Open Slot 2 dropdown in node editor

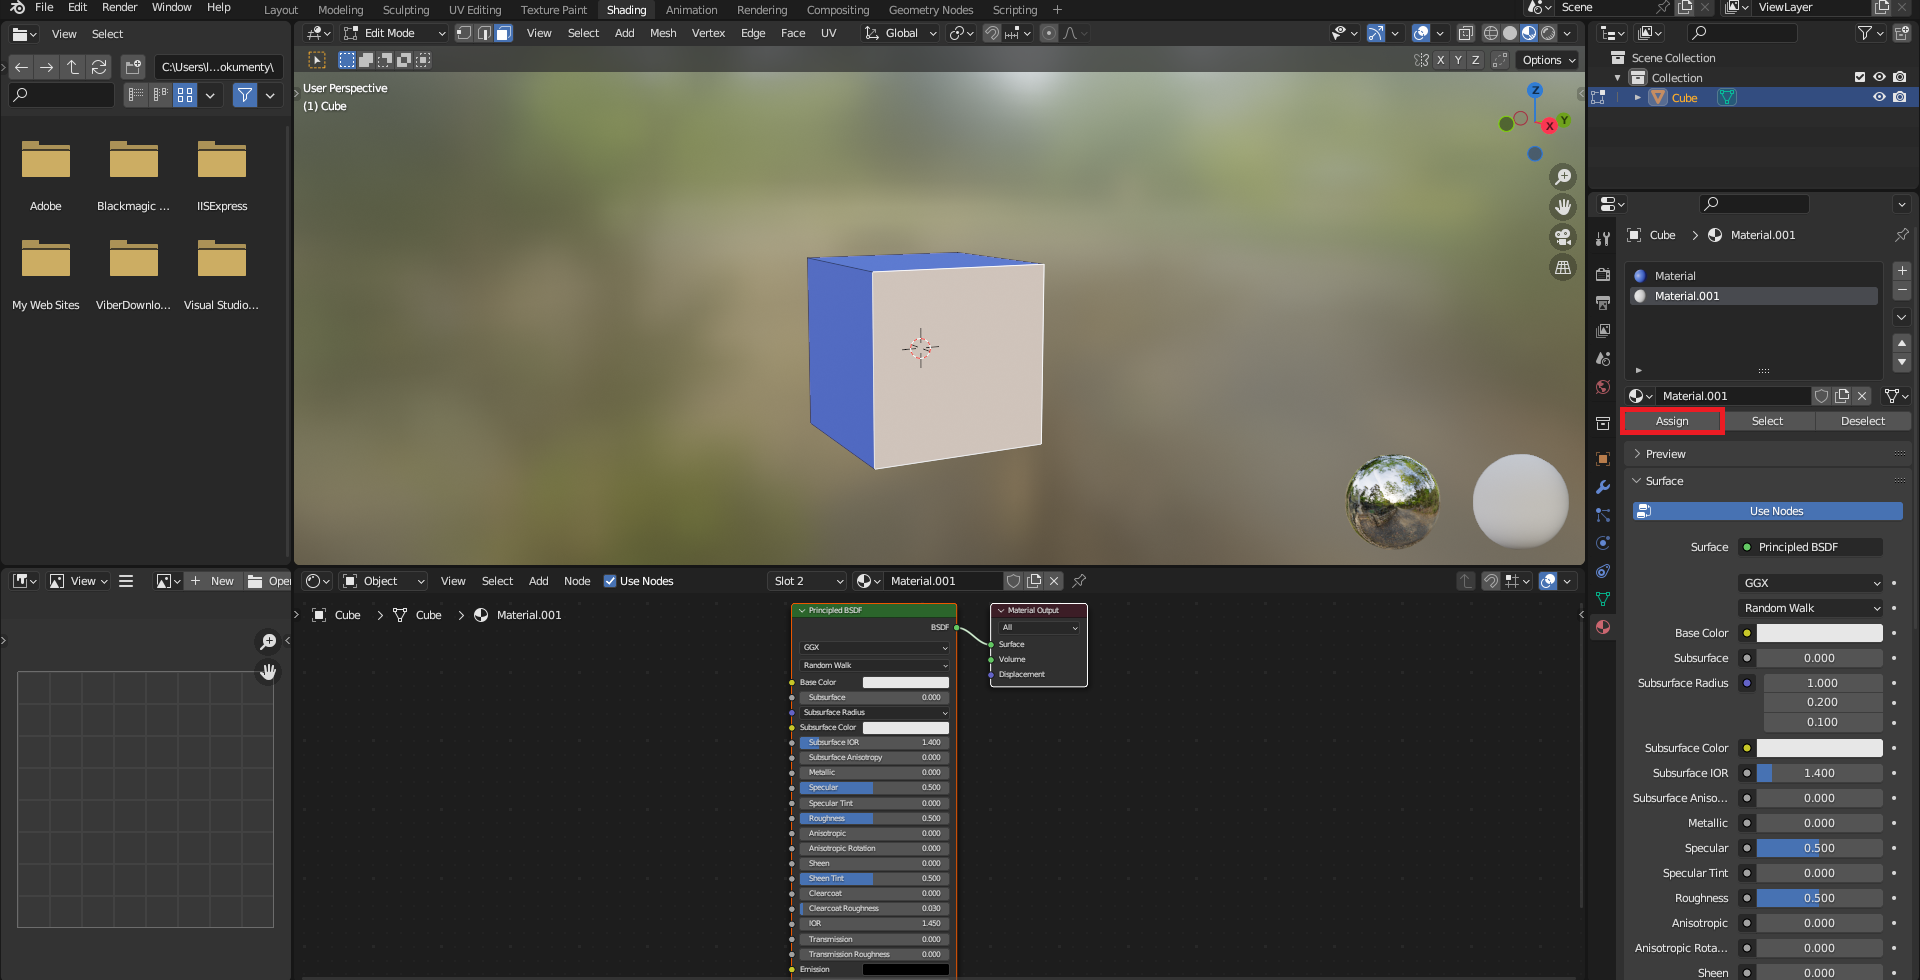click(808, 581)
